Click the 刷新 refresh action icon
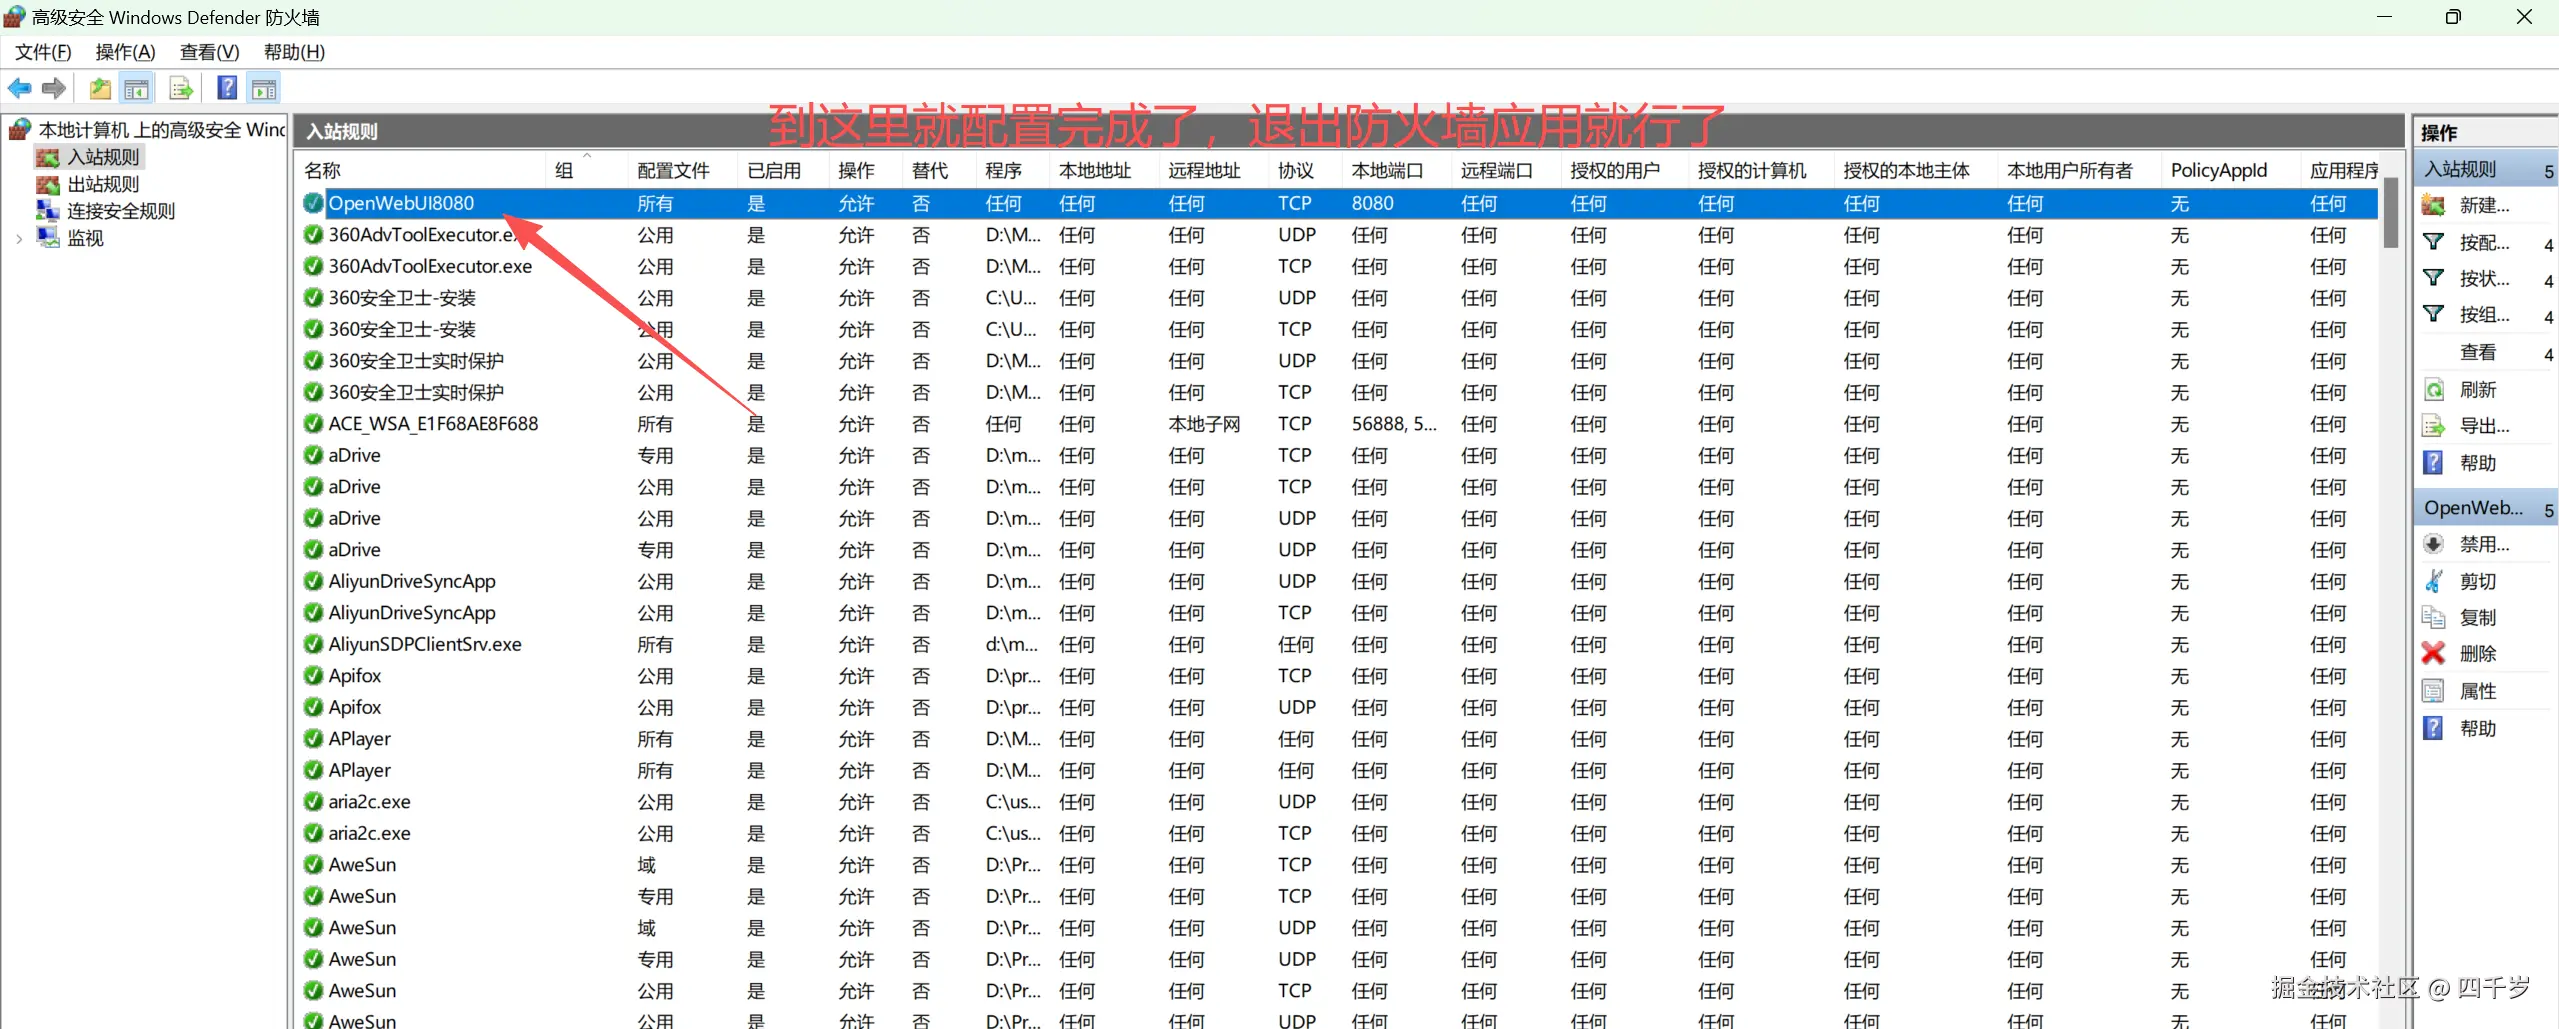 (2434, 389)
